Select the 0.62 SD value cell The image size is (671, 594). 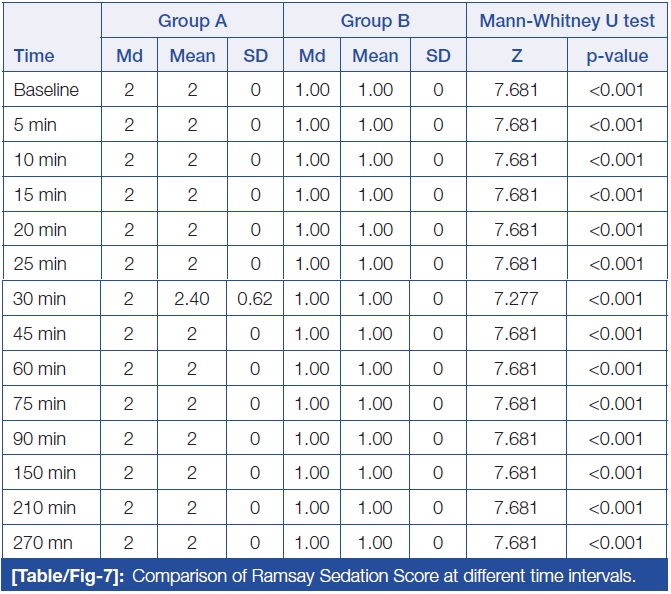tap(256, 299)
